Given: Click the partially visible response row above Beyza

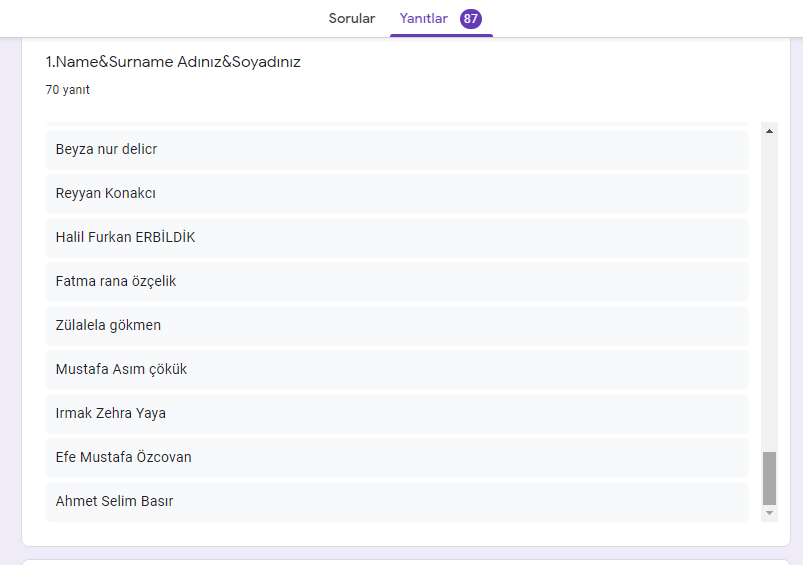Looking at the screenshot, I should 397,124.
